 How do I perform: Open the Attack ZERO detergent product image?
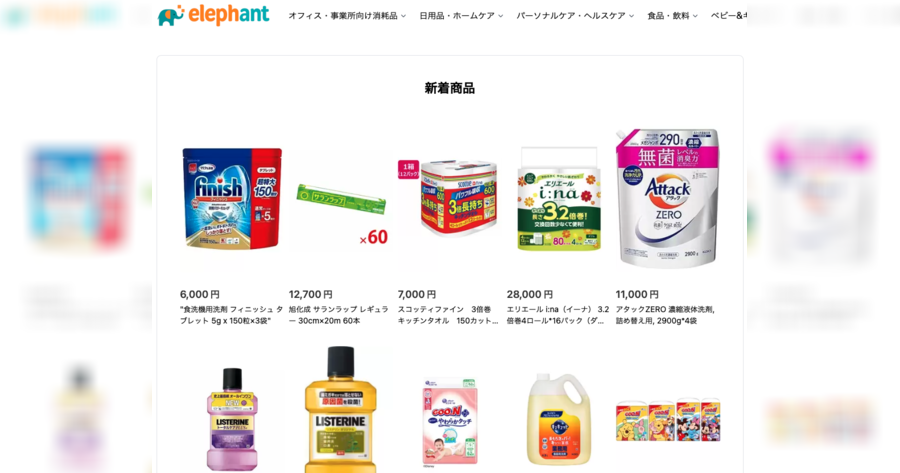point(668,198)
